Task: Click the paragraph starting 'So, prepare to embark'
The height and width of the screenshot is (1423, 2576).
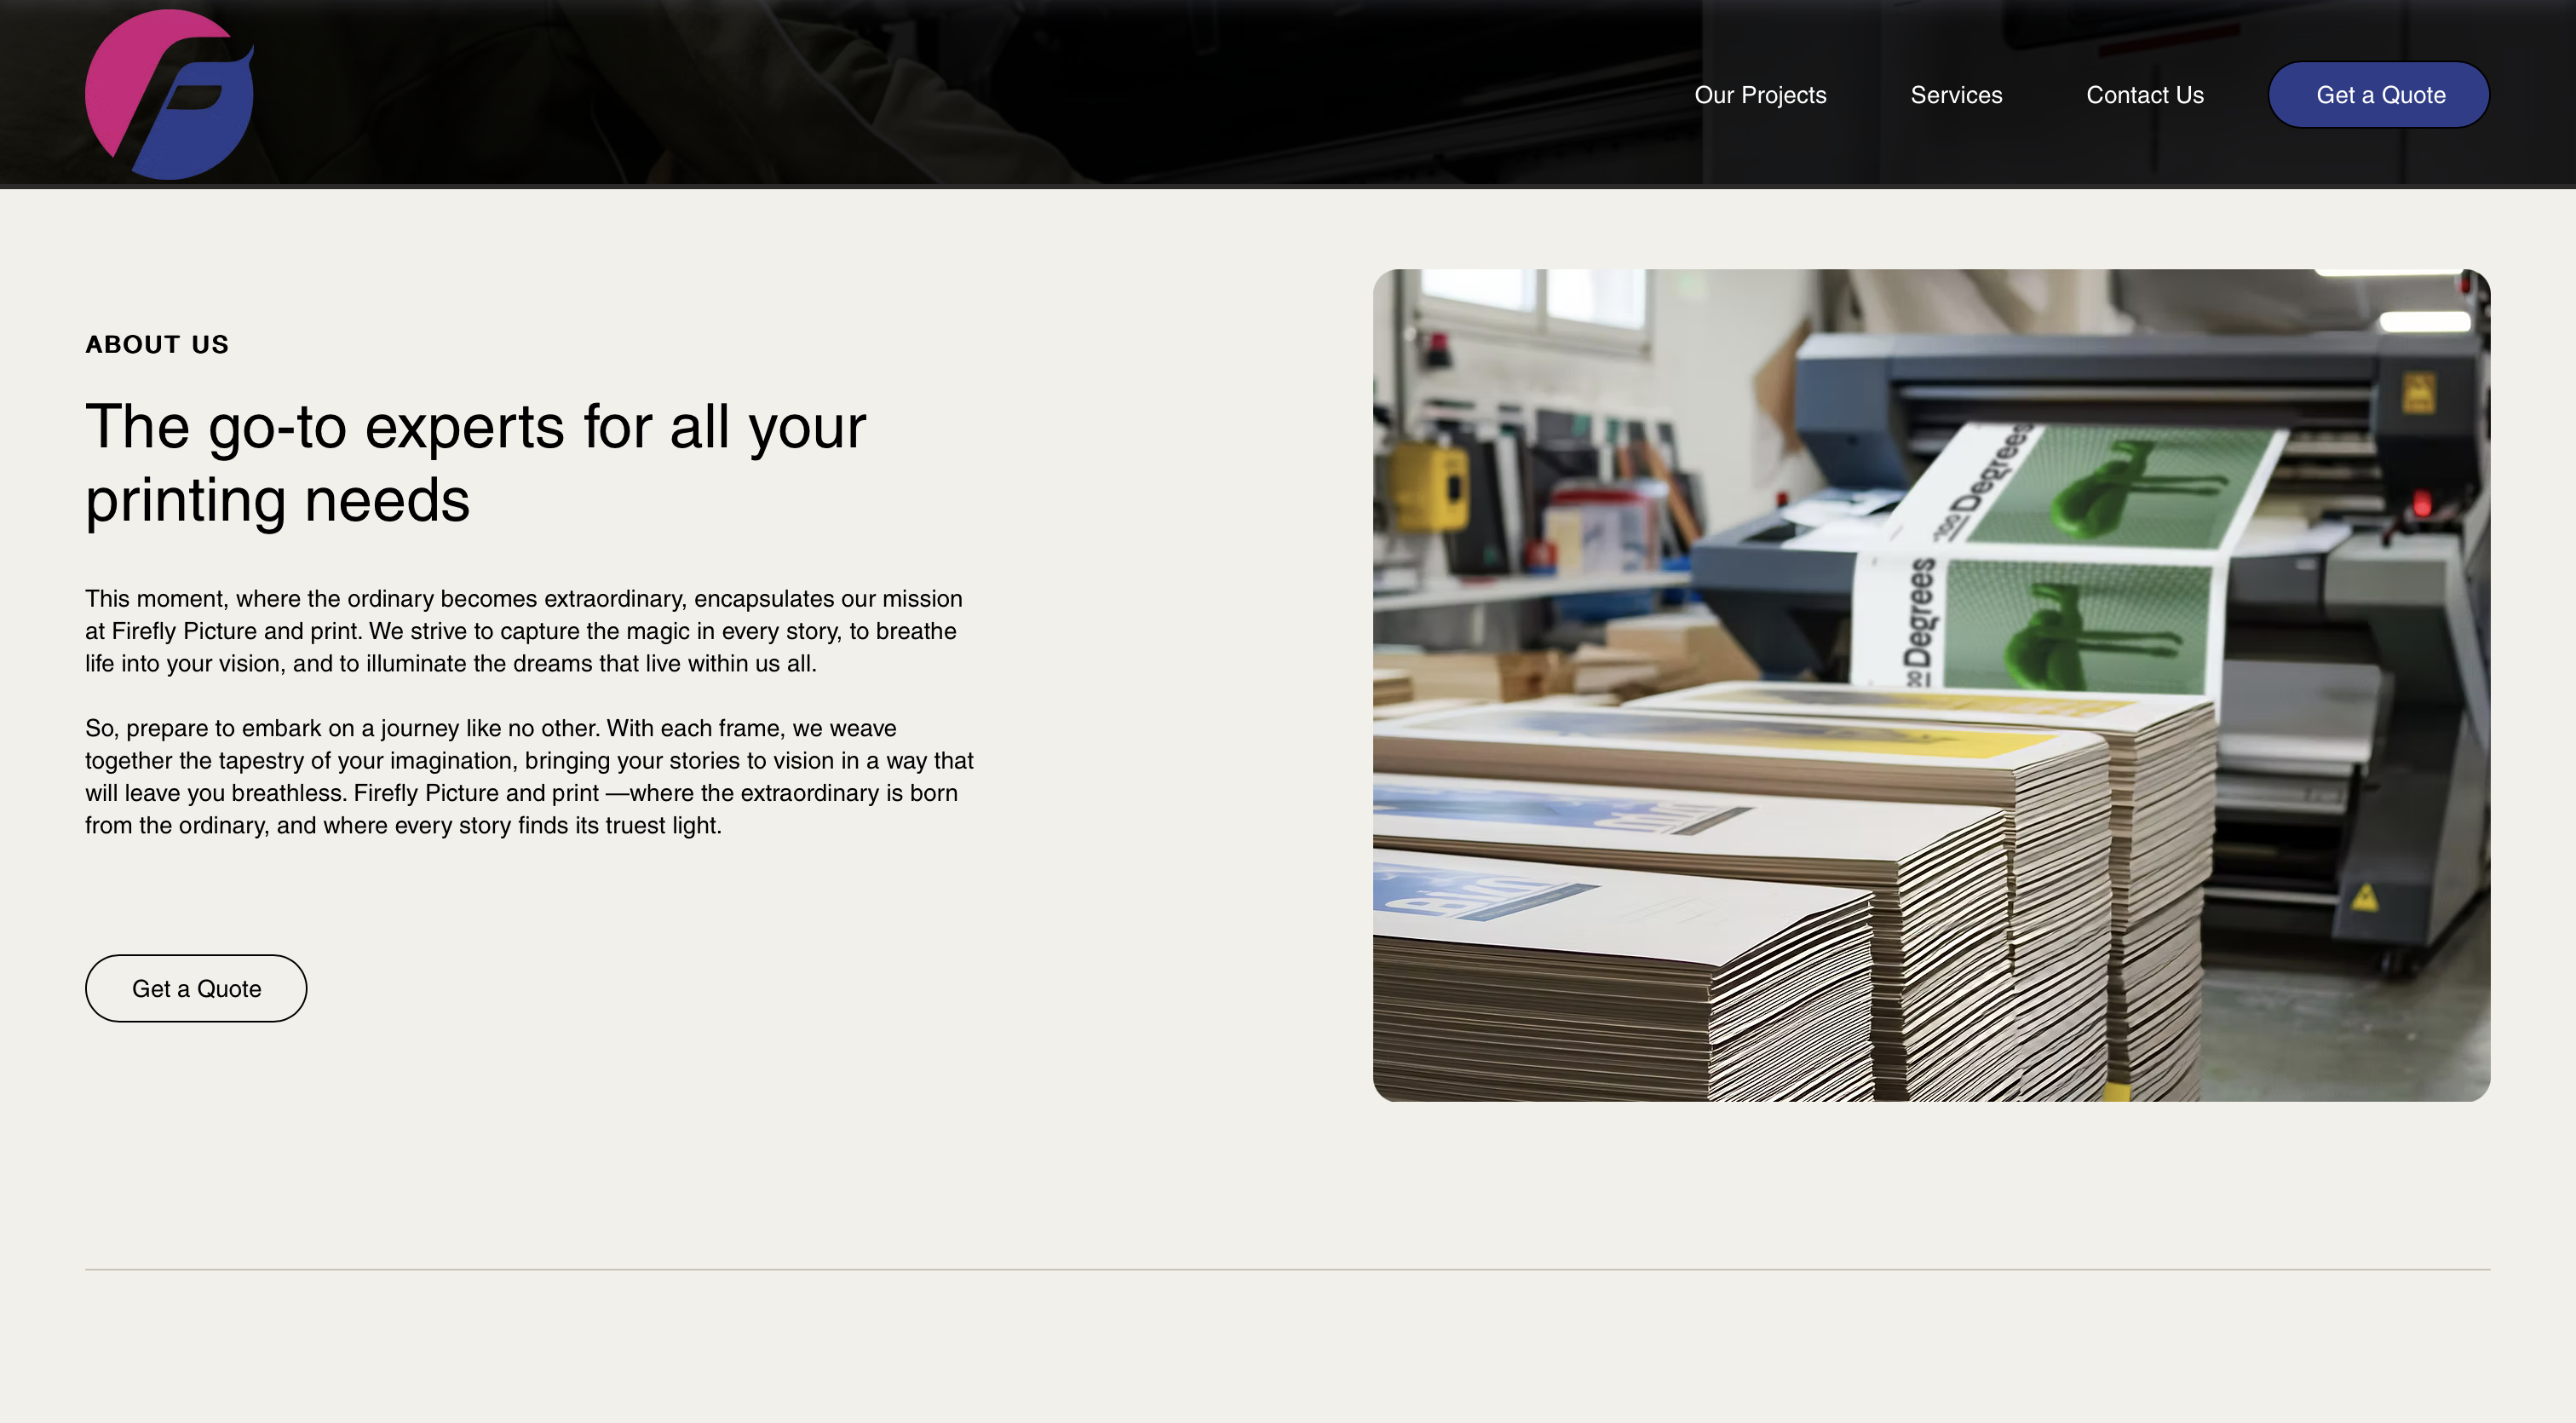Action: (x=529, y=776)
